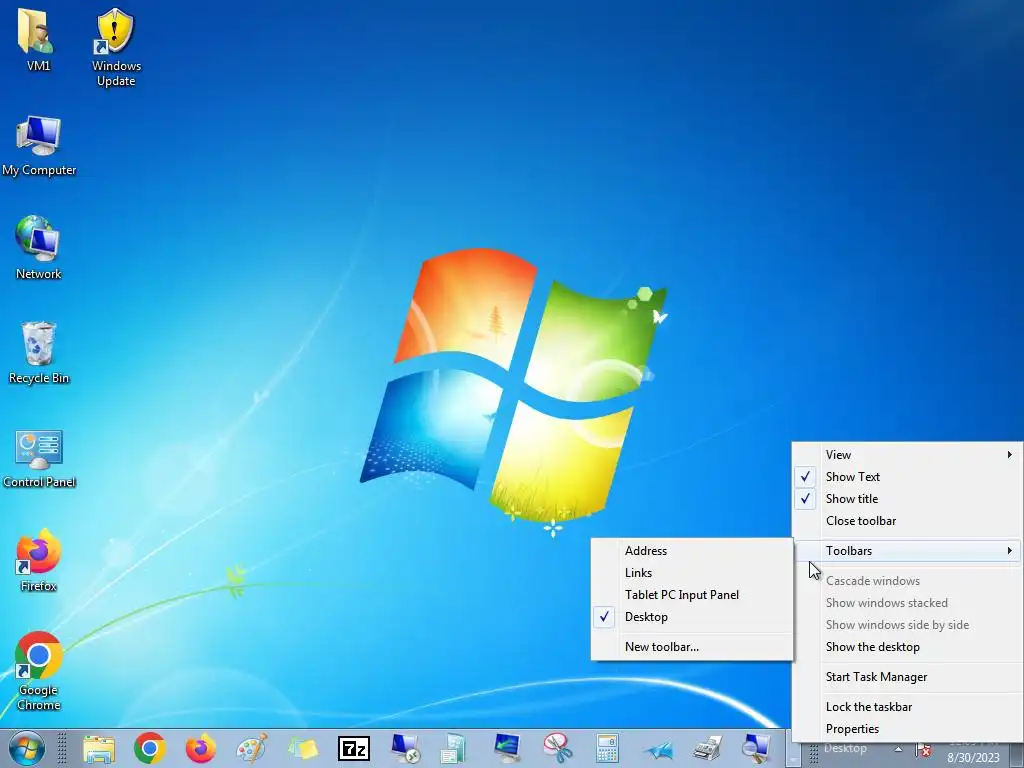This screenshot has width=1024, height=768.
Task: Select the Google Chrome desktop shortcut
Action: 39,671
